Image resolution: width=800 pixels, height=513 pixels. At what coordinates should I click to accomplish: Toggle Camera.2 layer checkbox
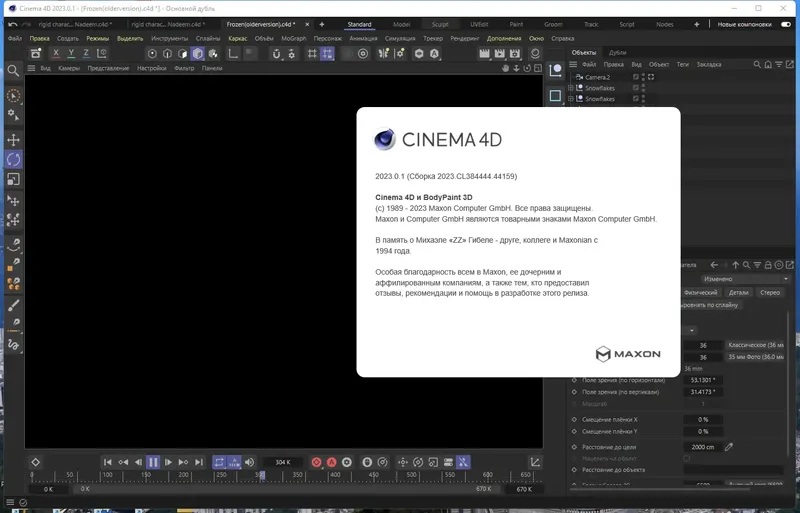(x=636, y=77)
